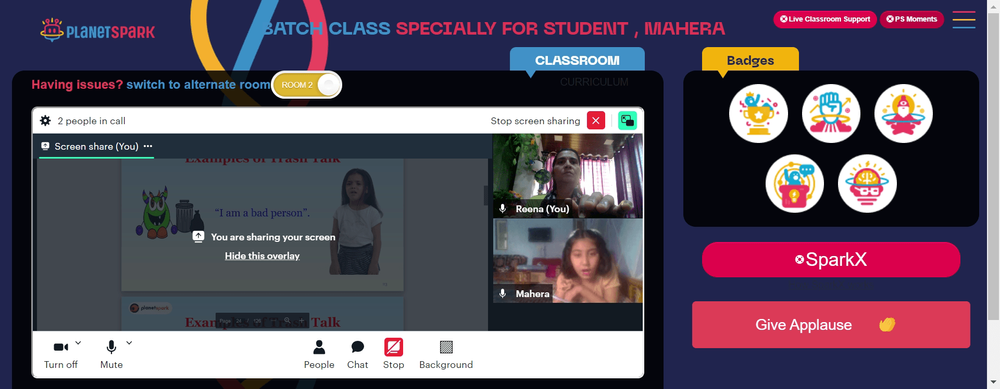Image resolution: width=1000 pixels, height=389 pixels.
Task: Stop screen sharing with red X button
Action: click(596, 121)
